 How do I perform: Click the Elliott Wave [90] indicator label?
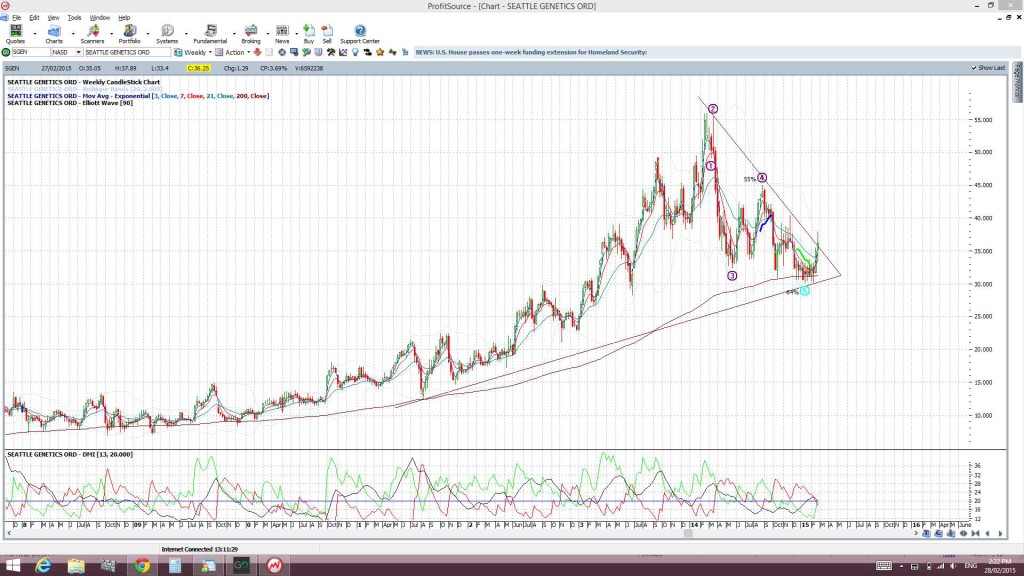point(70,103)
